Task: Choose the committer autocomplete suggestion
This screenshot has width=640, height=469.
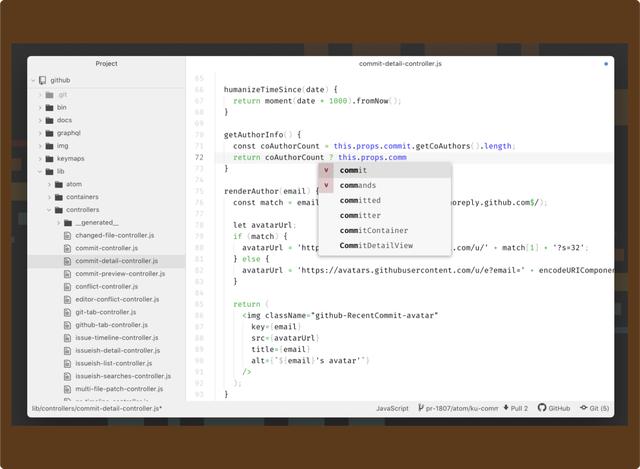Action: (385, 215)
